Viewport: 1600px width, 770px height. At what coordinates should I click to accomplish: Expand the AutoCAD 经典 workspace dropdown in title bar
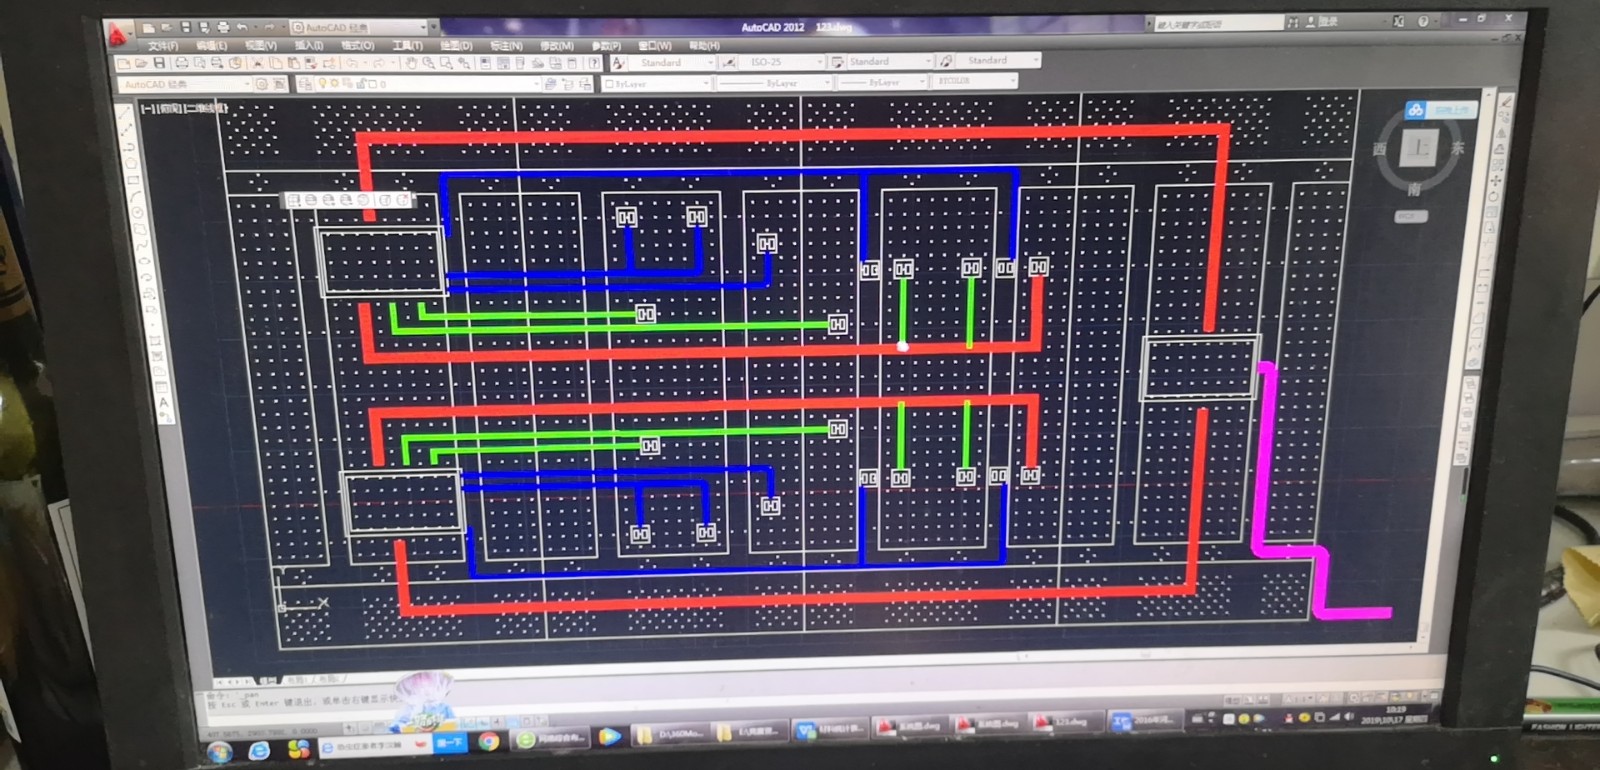[424, 27]
